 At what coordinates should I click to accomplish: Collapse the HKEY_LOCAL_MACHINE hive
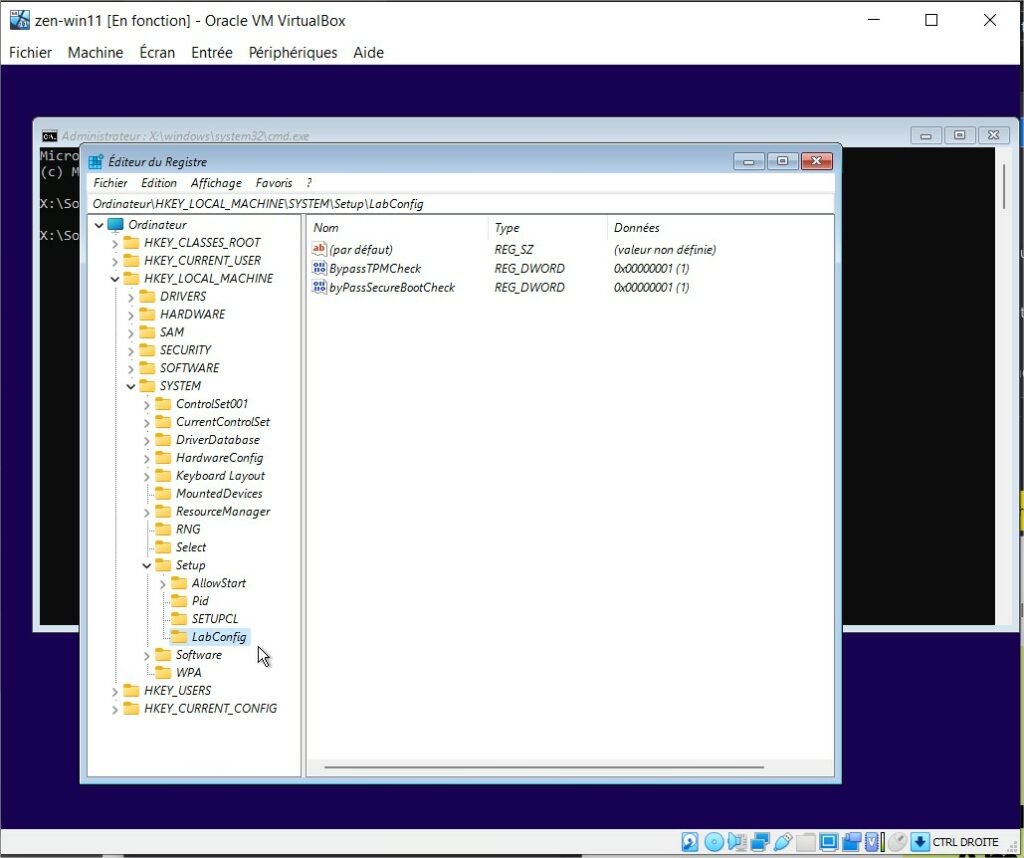(115, 279)
